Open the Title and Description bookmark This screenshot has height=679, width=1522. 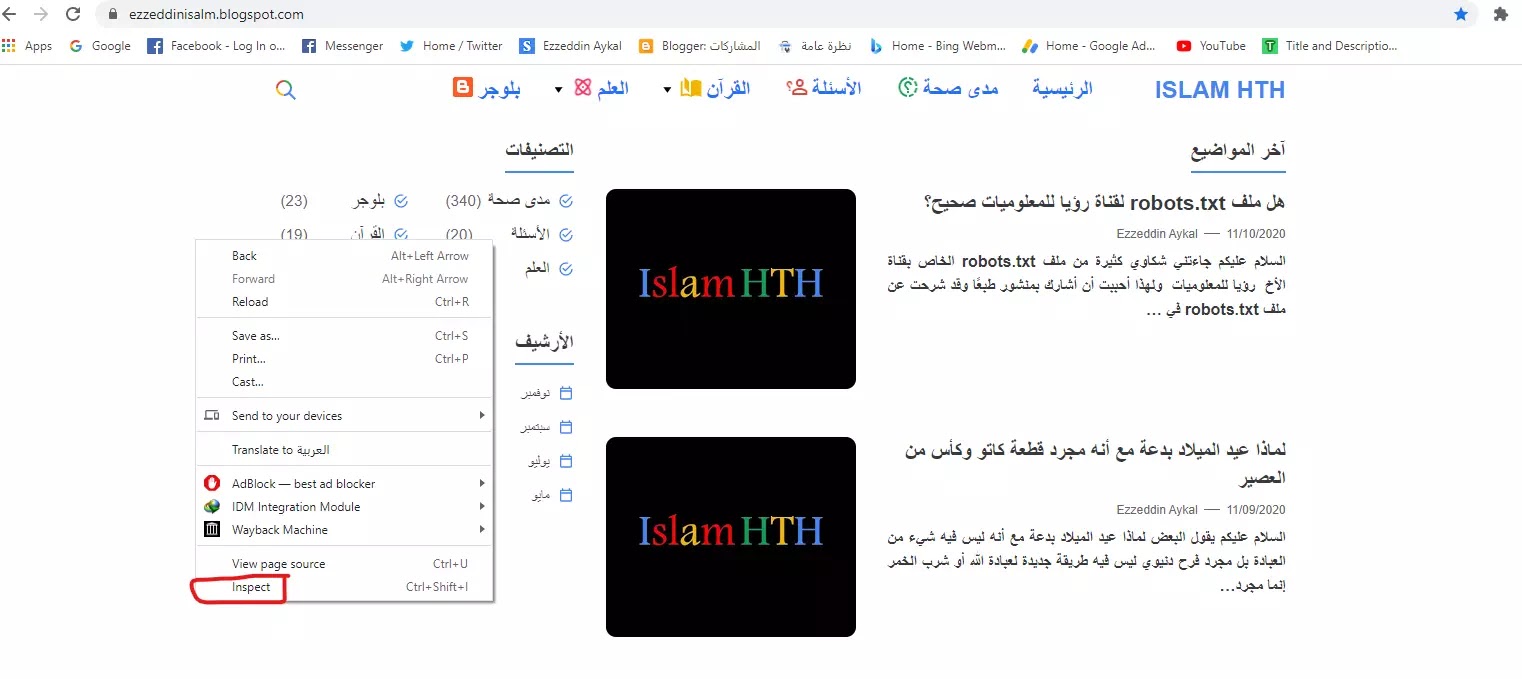(x=1329, y=45)
